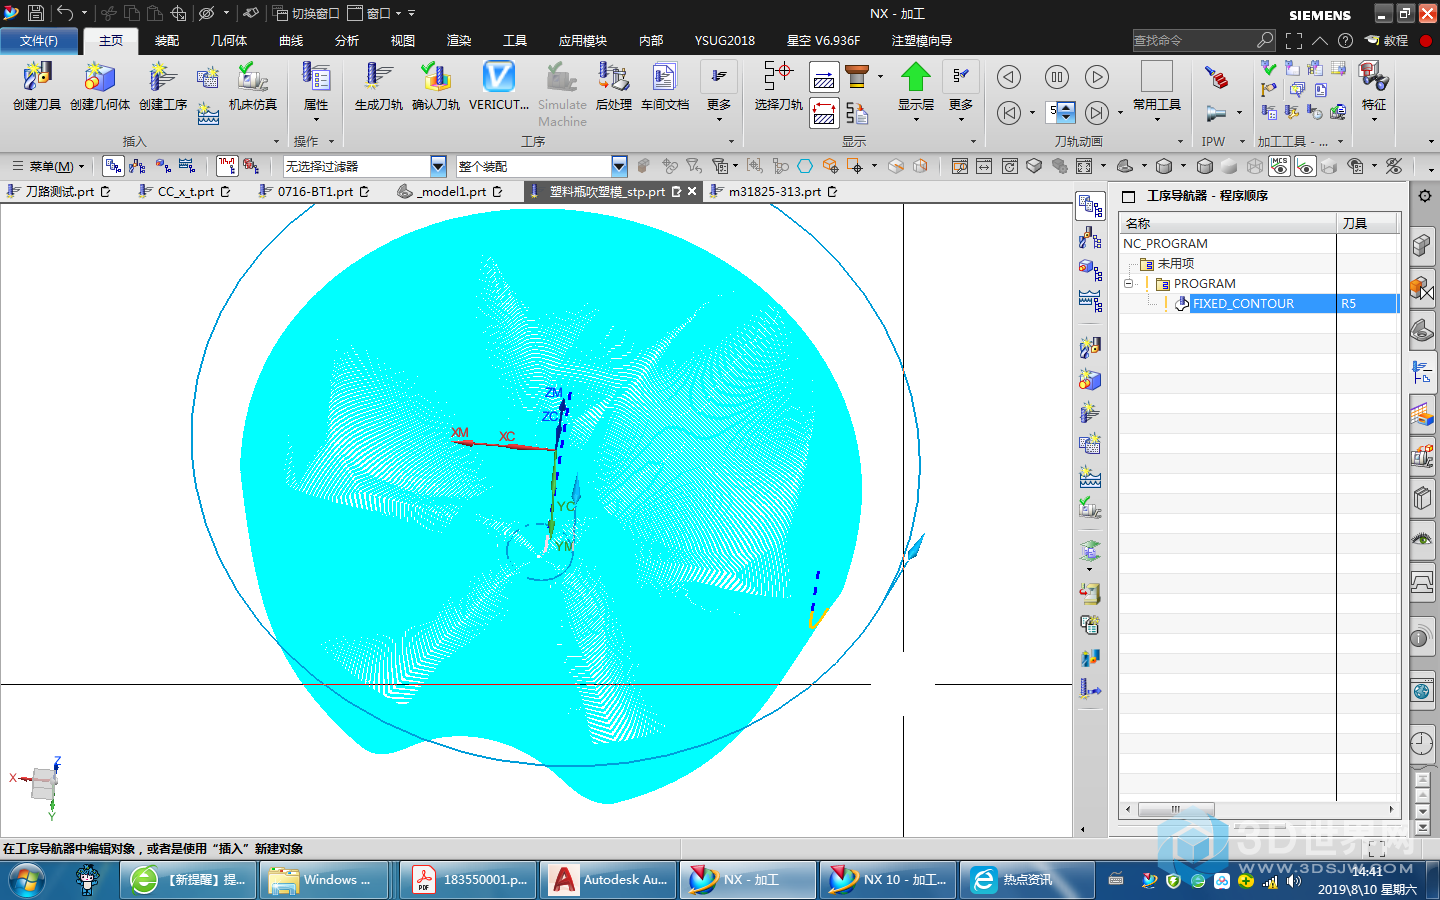Click the Create Tool (创建刀具) icon
1440x900 pixels.
pos(37,77)
